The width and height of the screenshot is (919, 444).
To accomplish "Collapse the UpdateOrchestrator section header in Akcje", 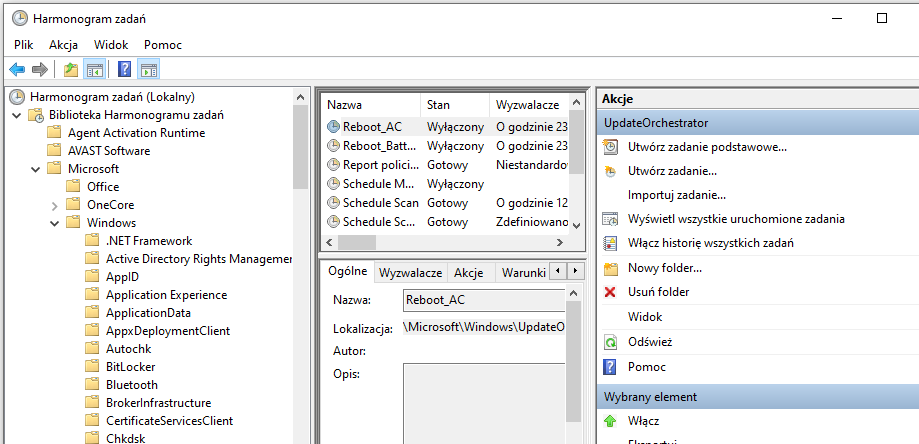I will coord(758,123).
